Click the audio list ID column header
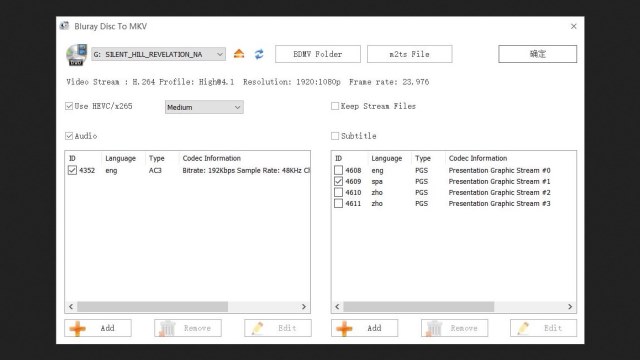Screen dimensions: 640x360 tap(72, 158)
